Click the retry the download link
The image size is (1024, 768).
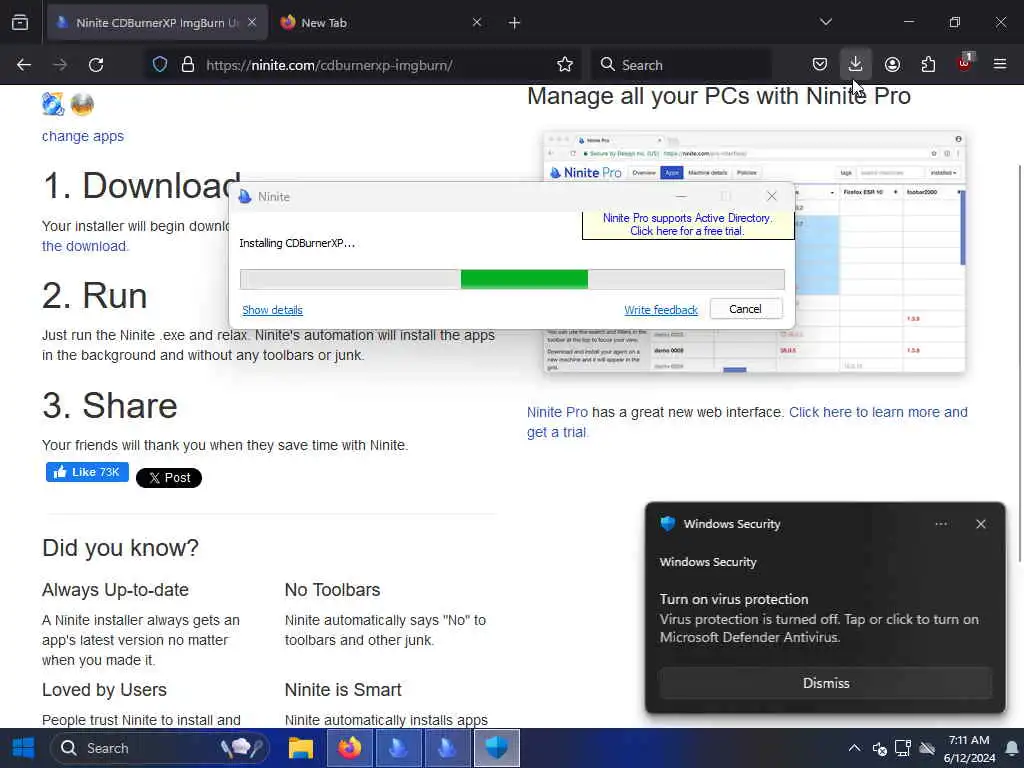pyautogui.click(x=85, y=246)
